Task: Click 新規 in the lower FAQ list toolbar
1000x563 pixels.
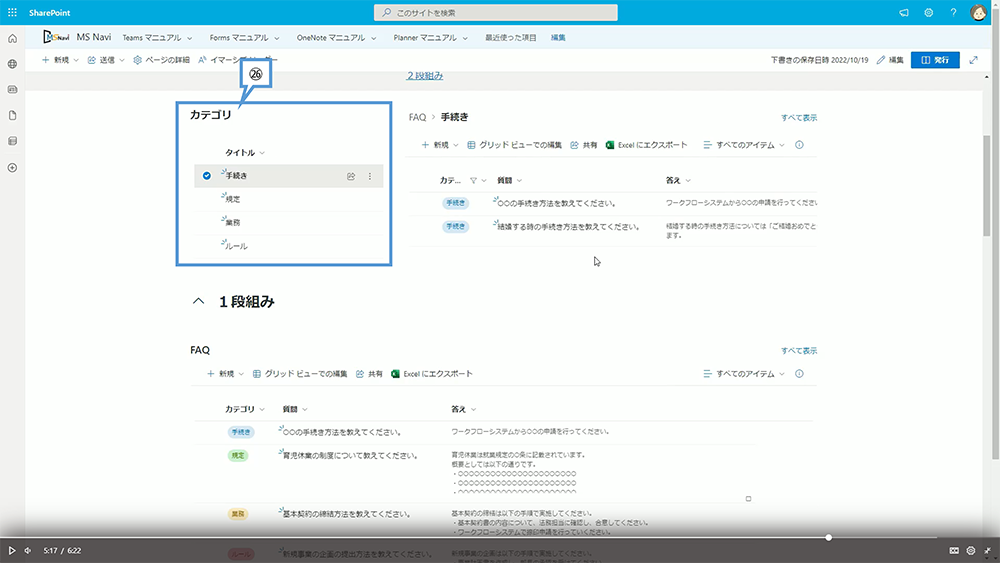Action: [225, 374]
